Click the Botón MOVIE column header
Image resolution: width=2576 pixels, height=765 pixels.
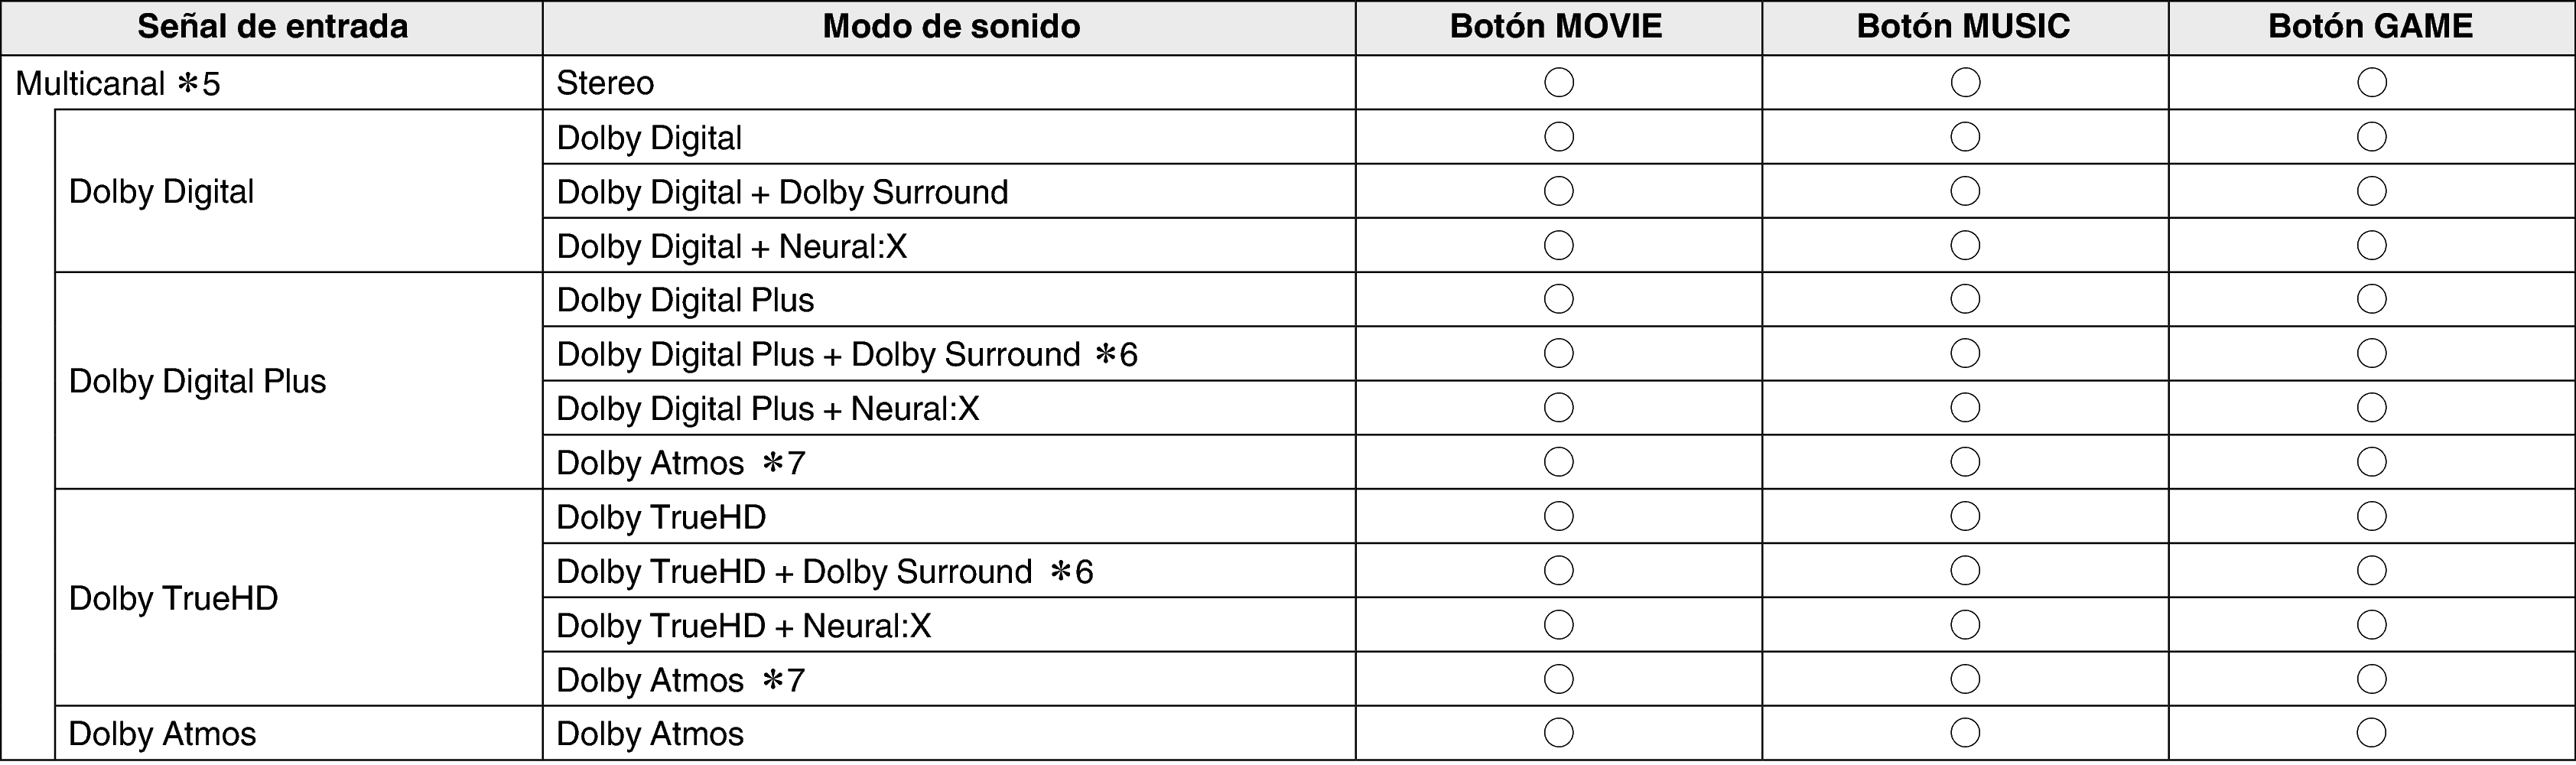(x=1556, y=27)
